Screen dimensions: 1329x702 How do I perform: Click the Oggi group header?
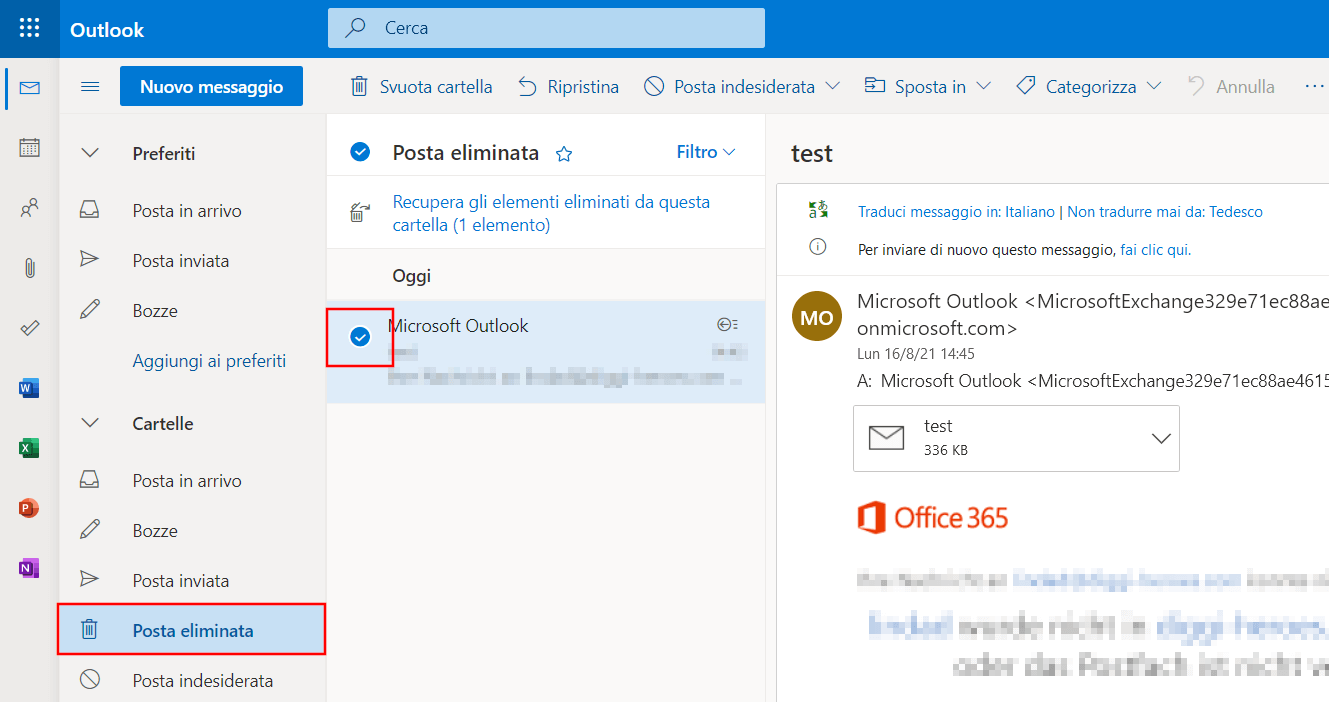(x=412, y=276)
